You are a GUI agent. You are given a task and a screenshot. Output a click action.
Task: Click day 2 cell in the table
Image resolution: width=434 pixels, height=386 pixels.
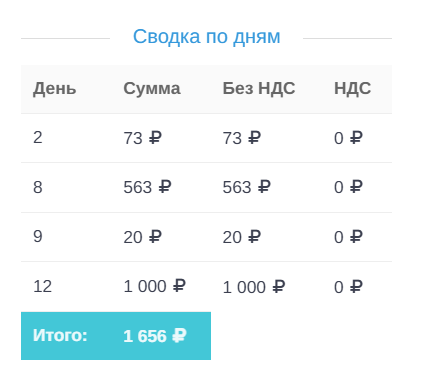click(38, 137)
